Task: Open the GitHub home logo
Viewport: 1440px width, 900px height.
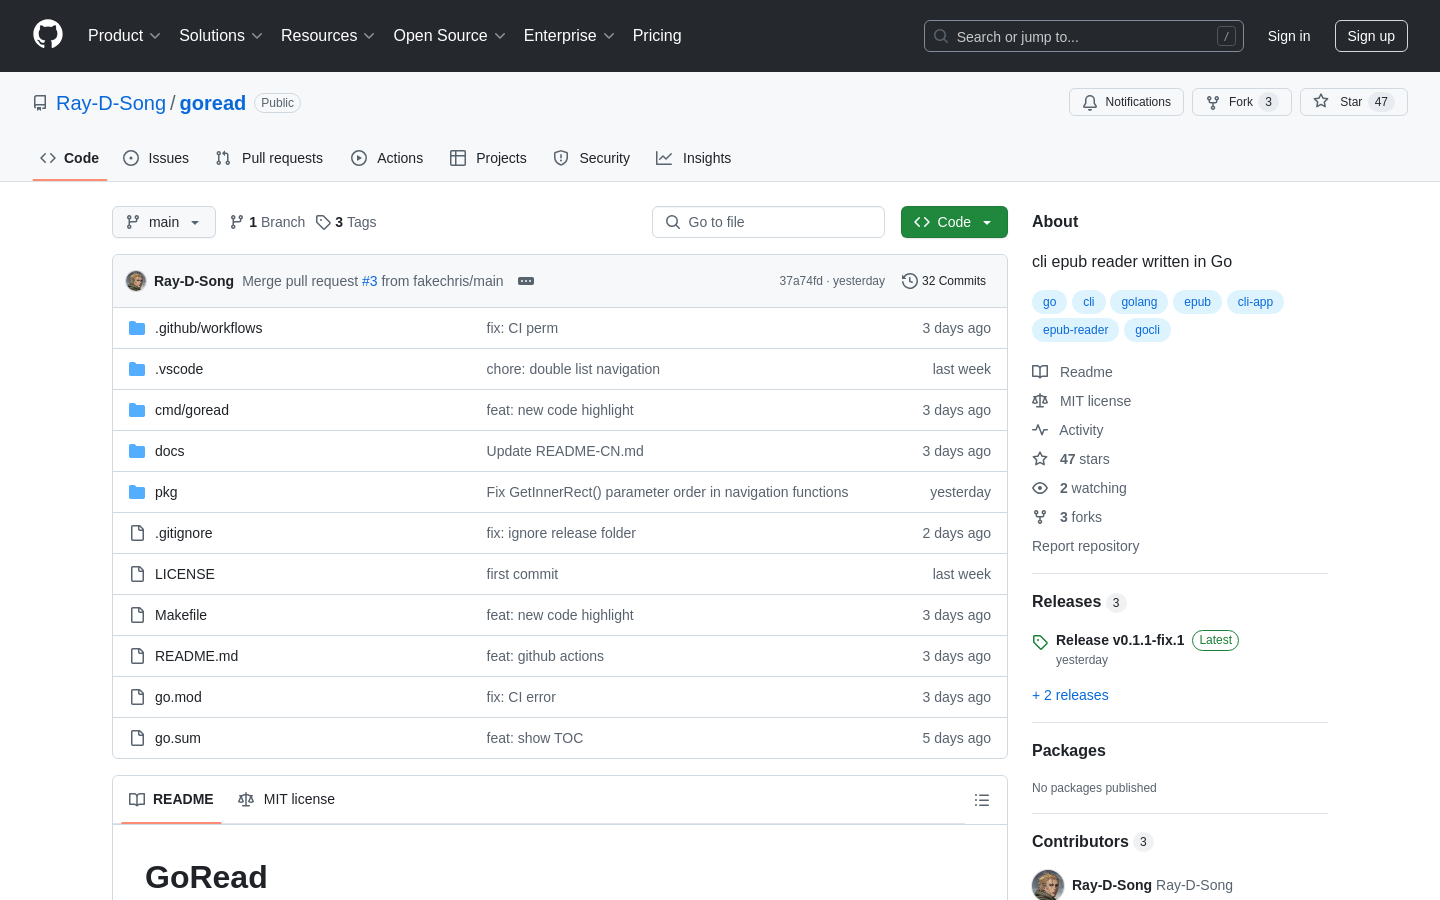Action: click(48, 35)
